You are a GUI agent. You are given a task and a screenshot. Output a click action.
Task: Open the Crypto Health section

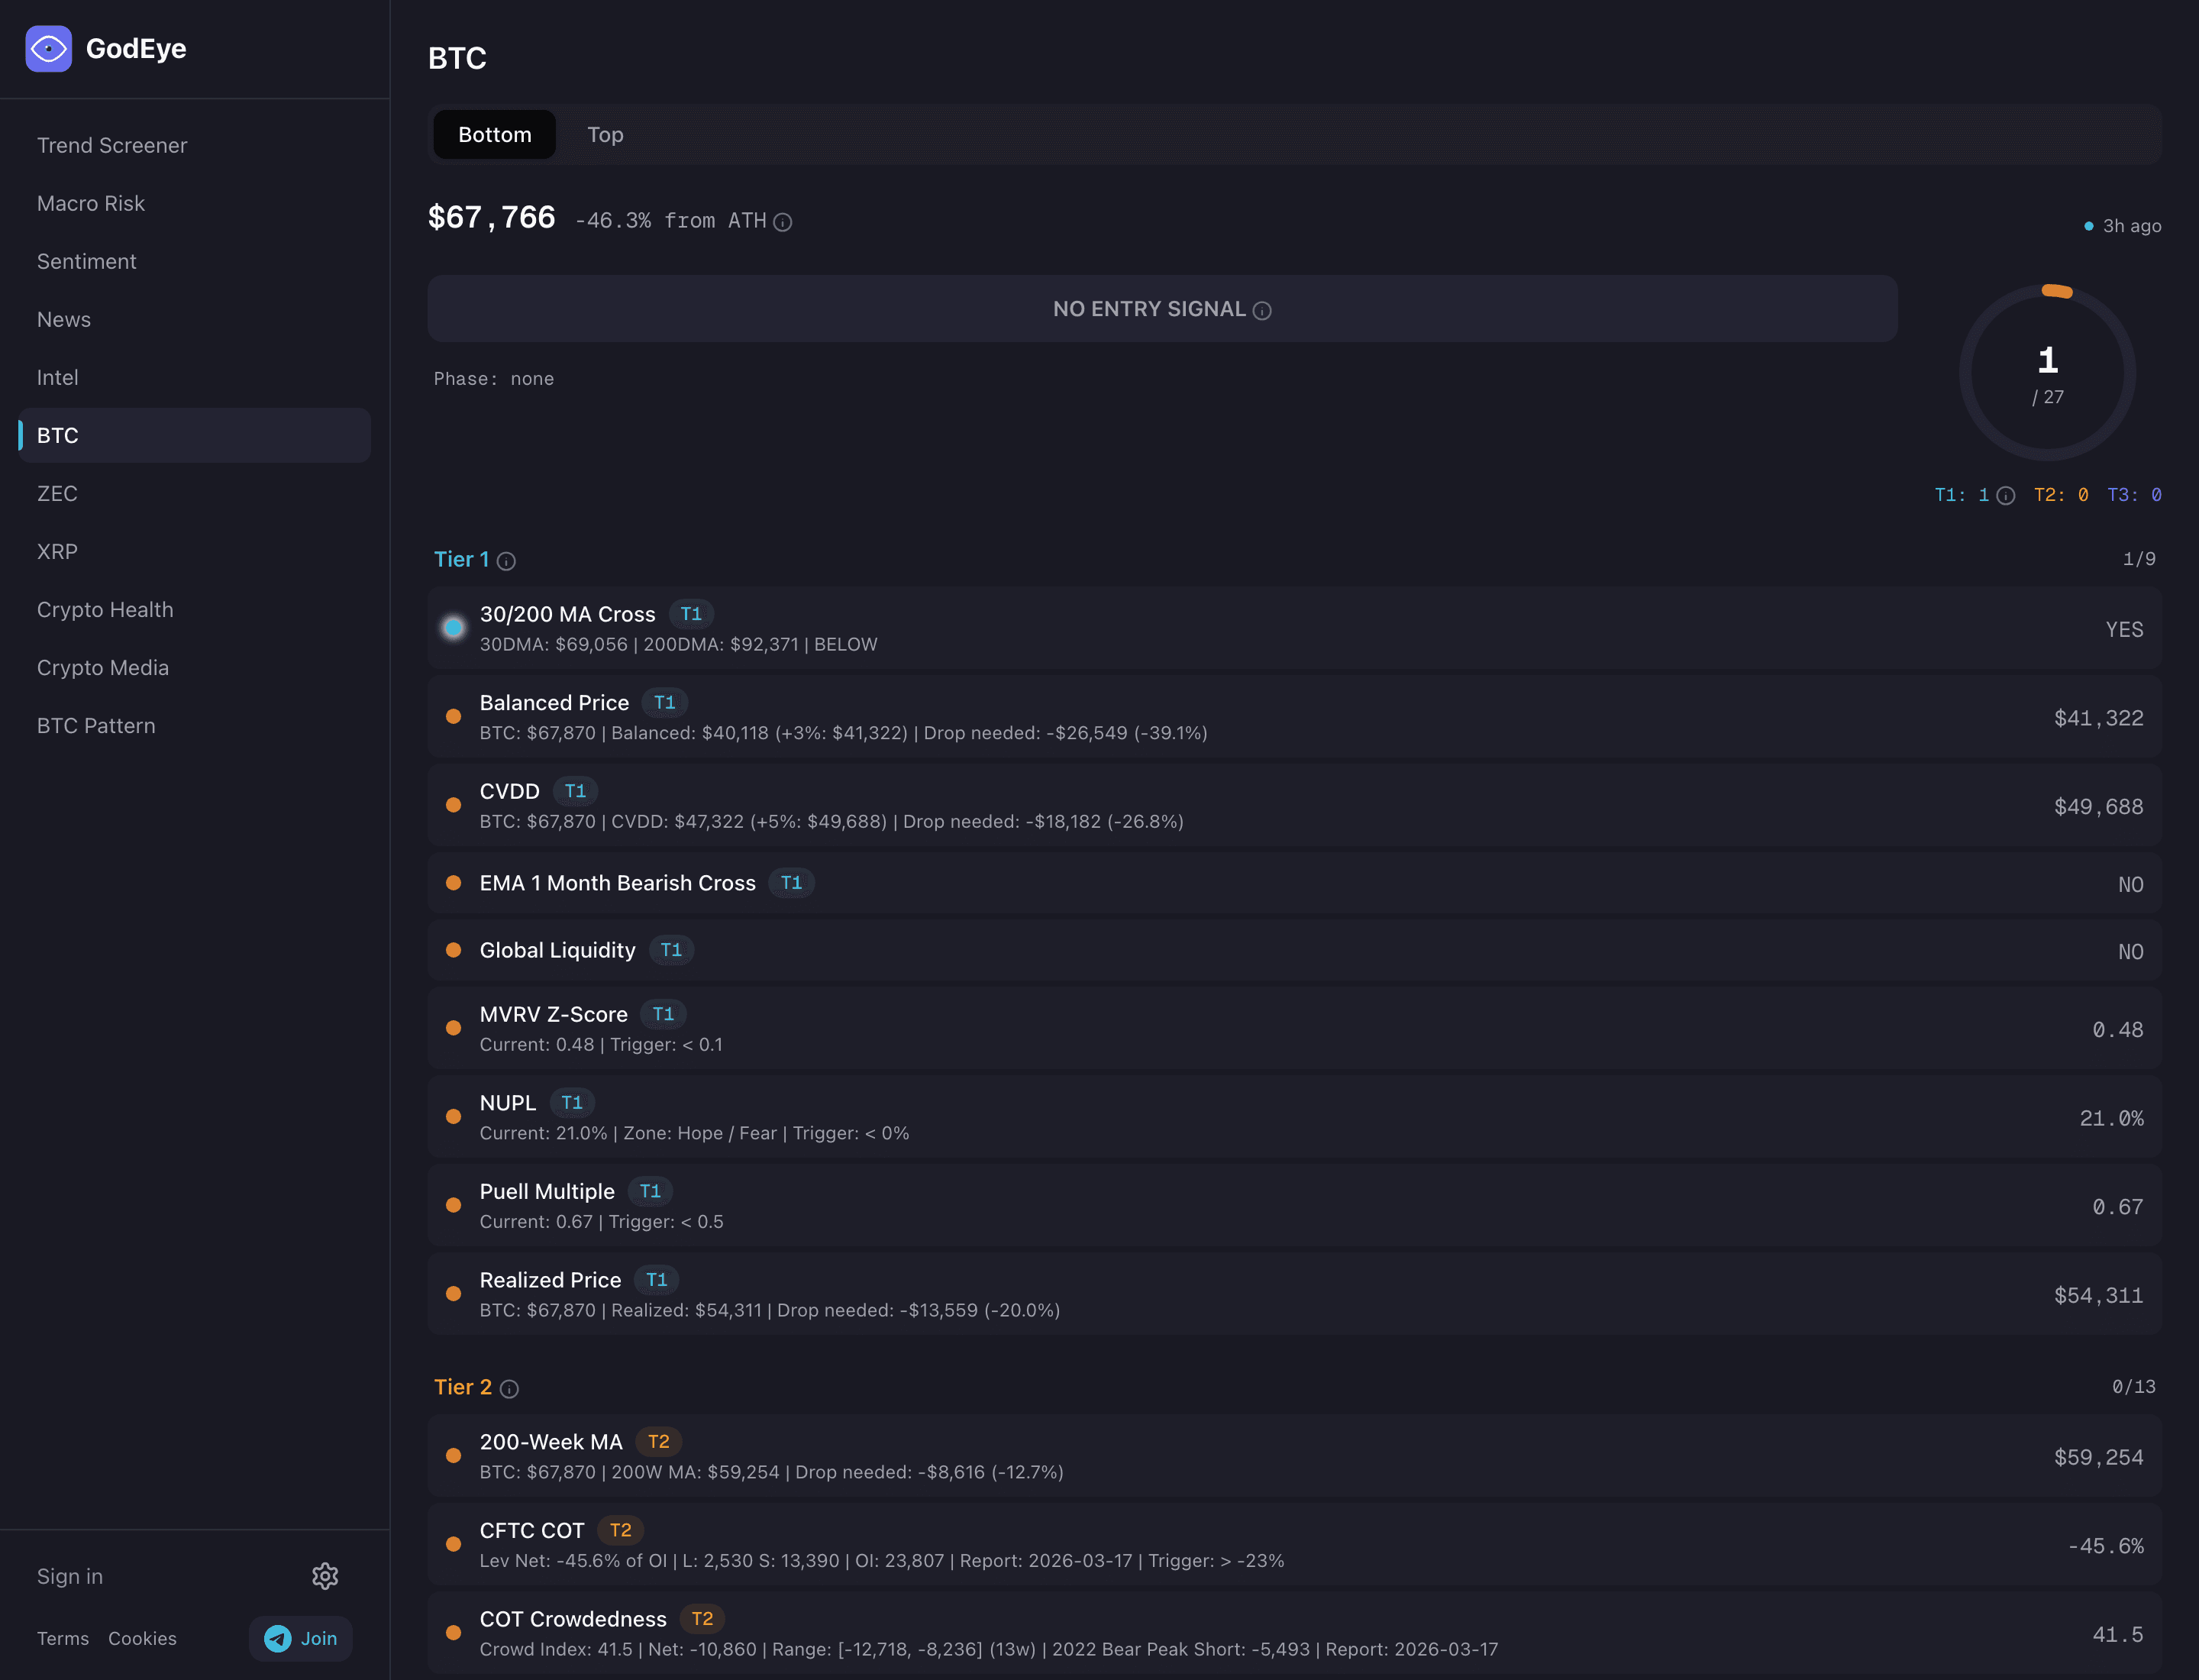click(x=105, y=609)
